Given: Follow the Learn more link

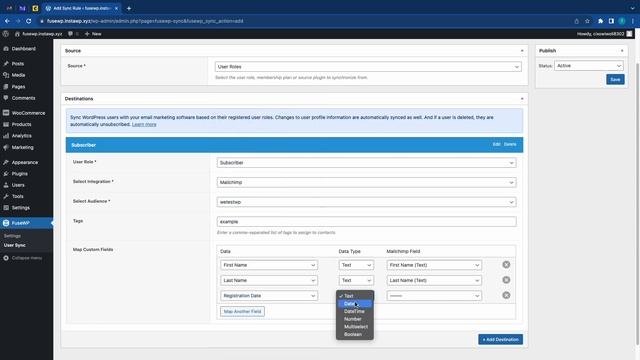Looking at the screenshot, I should [144, 124].
